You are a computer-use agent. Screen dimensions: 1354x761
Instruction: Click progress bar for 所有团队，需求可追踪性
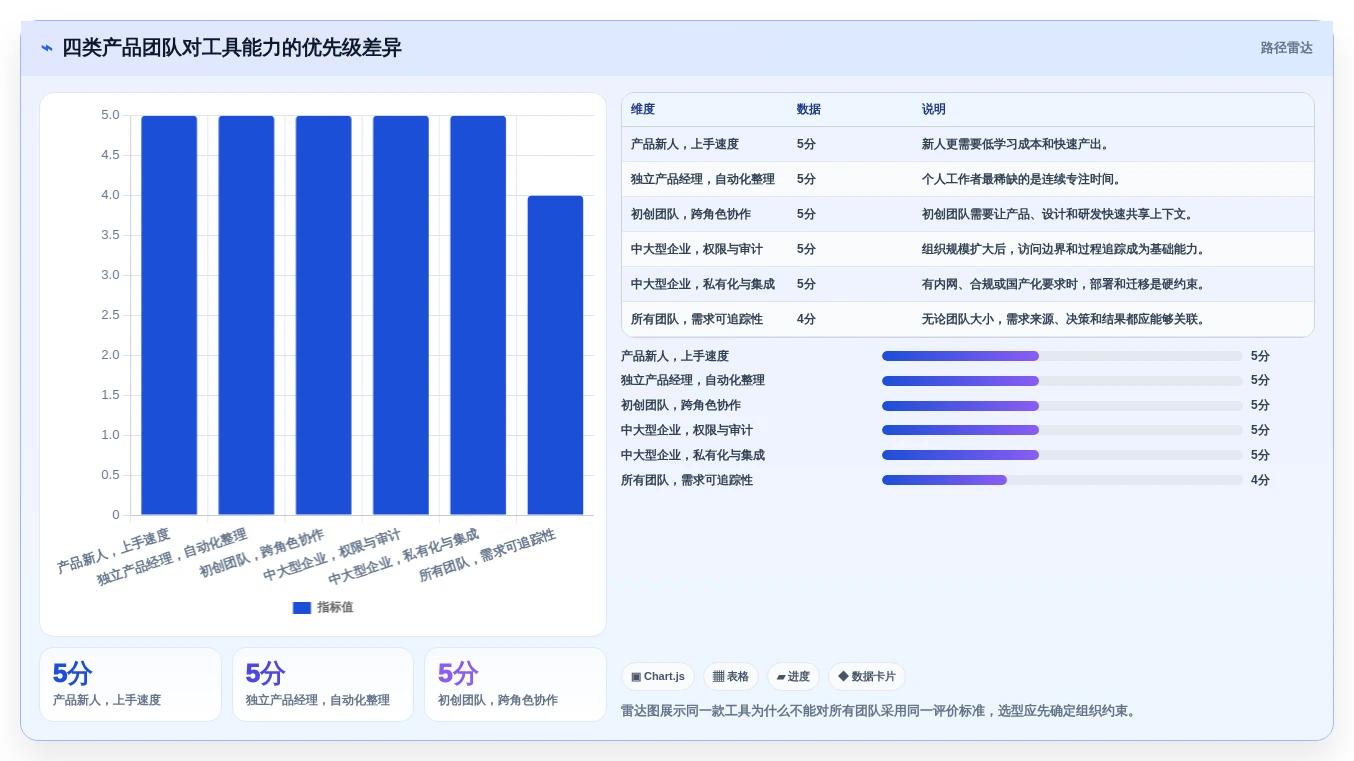point(1062,480)
